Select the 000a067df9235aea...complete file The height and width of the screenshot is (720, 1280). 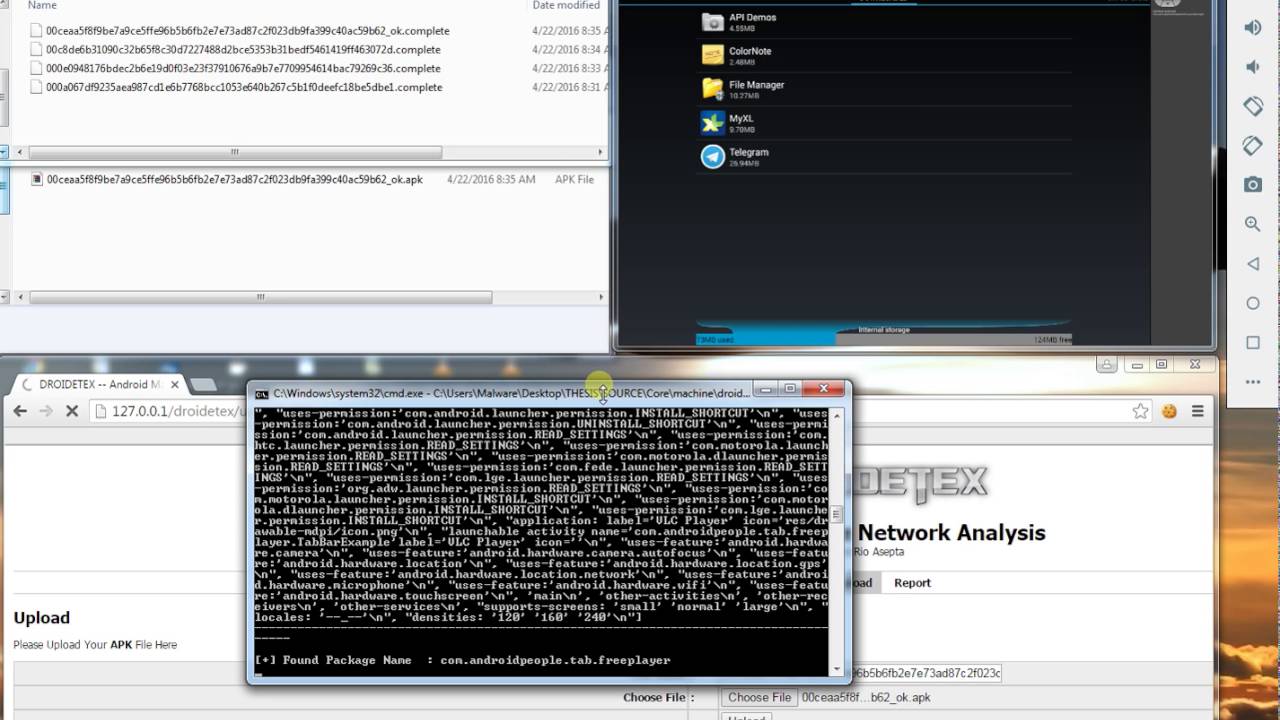click(244, 87)
